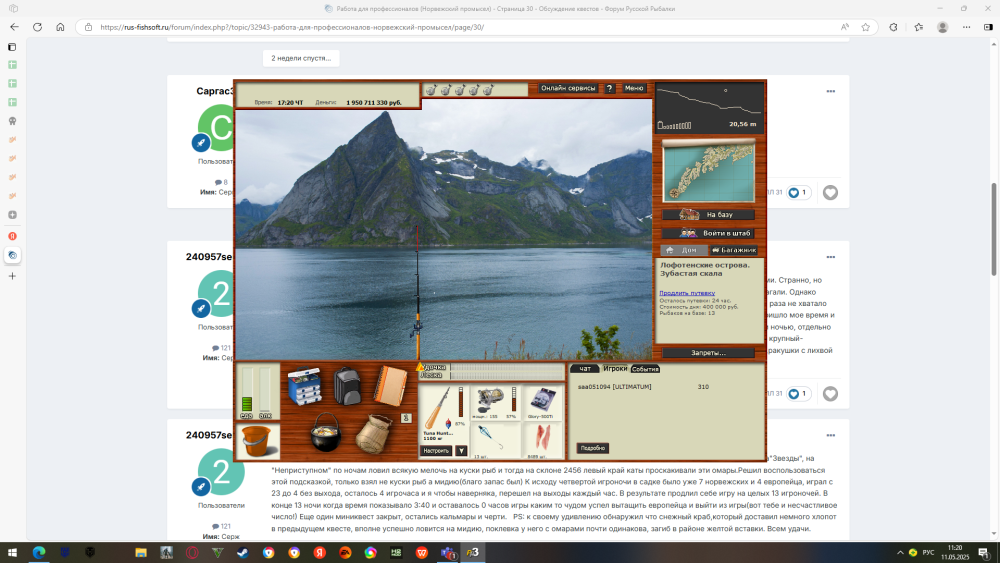Click the На базу button
1000x563 pixels.
709,215
